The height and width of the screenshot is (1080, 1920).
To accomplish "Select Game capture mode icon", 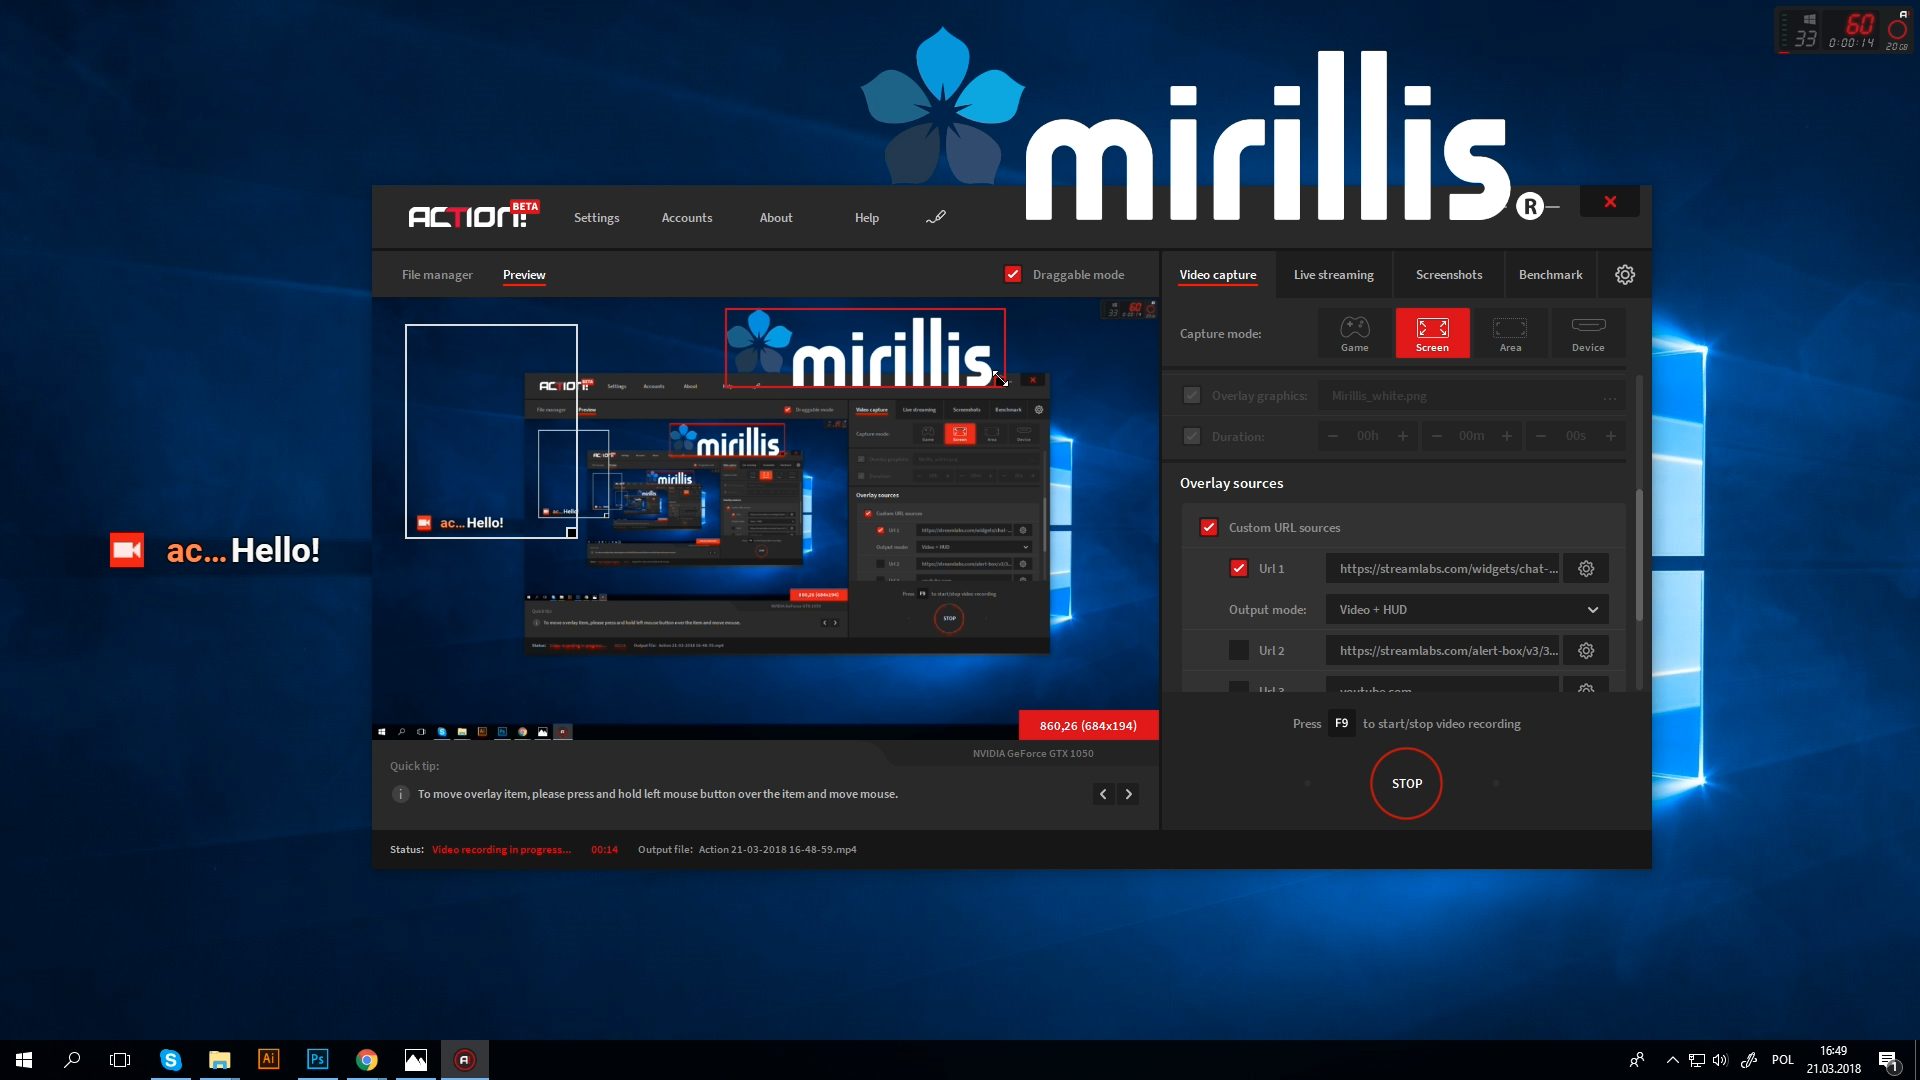I will pyautogui.click(x=1353, y=332).
